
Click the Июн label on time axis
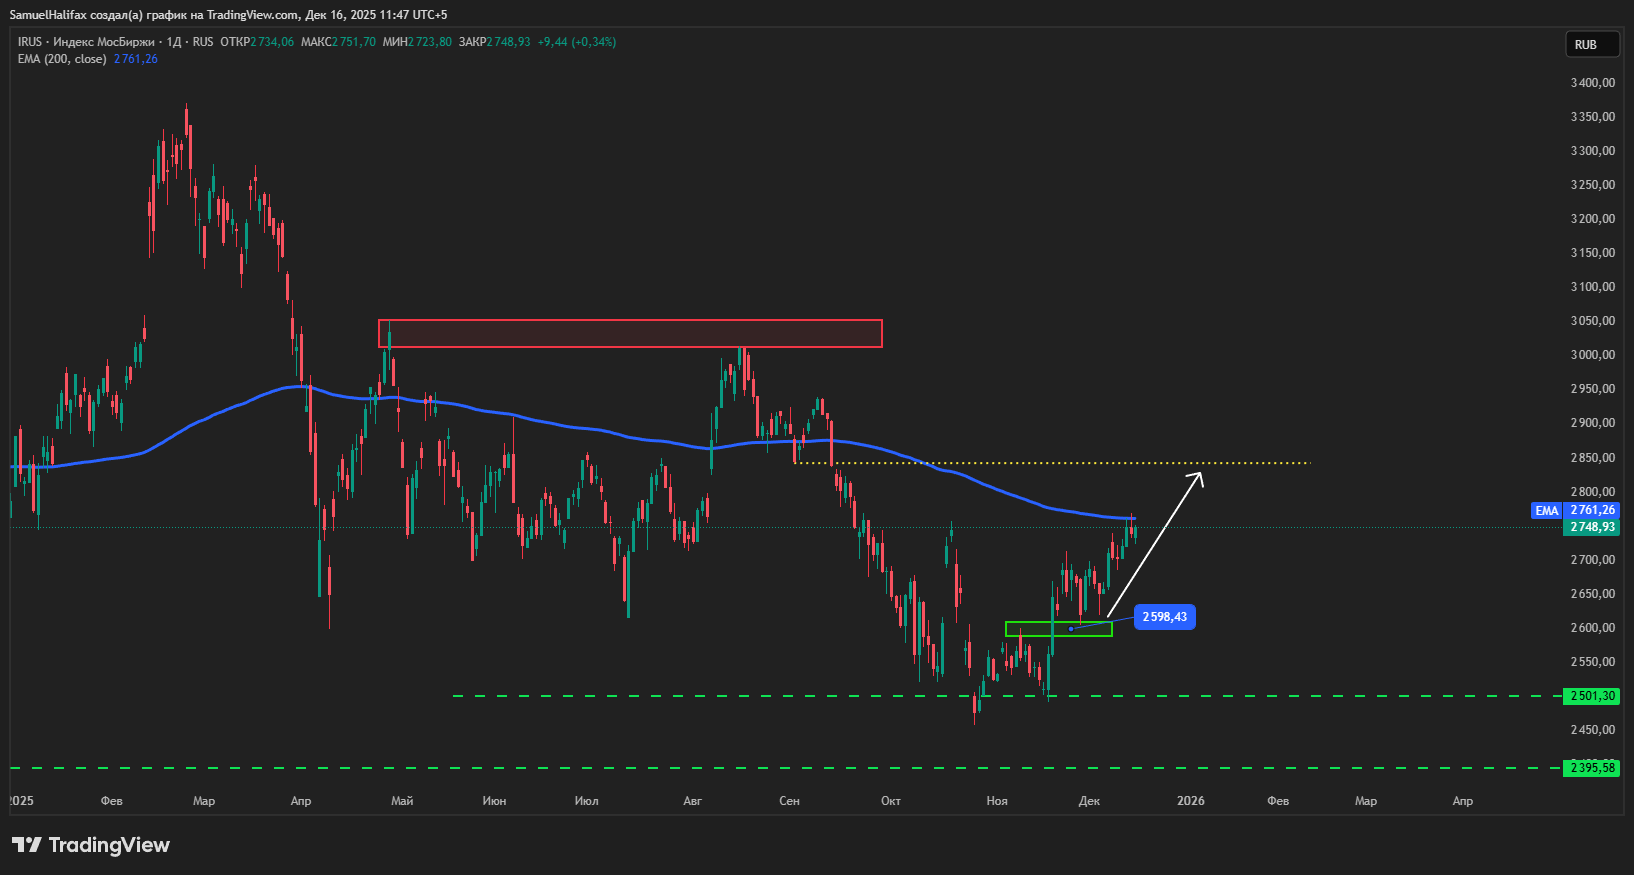pyautogui.click(x=494, y=801)
